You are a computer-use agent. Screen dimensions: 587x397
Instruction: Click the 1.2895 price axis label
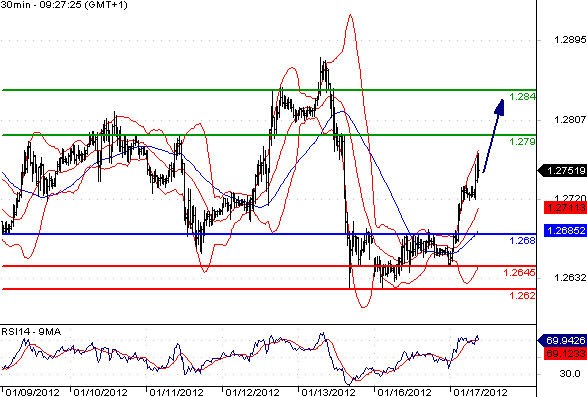(x=570, y=39)
